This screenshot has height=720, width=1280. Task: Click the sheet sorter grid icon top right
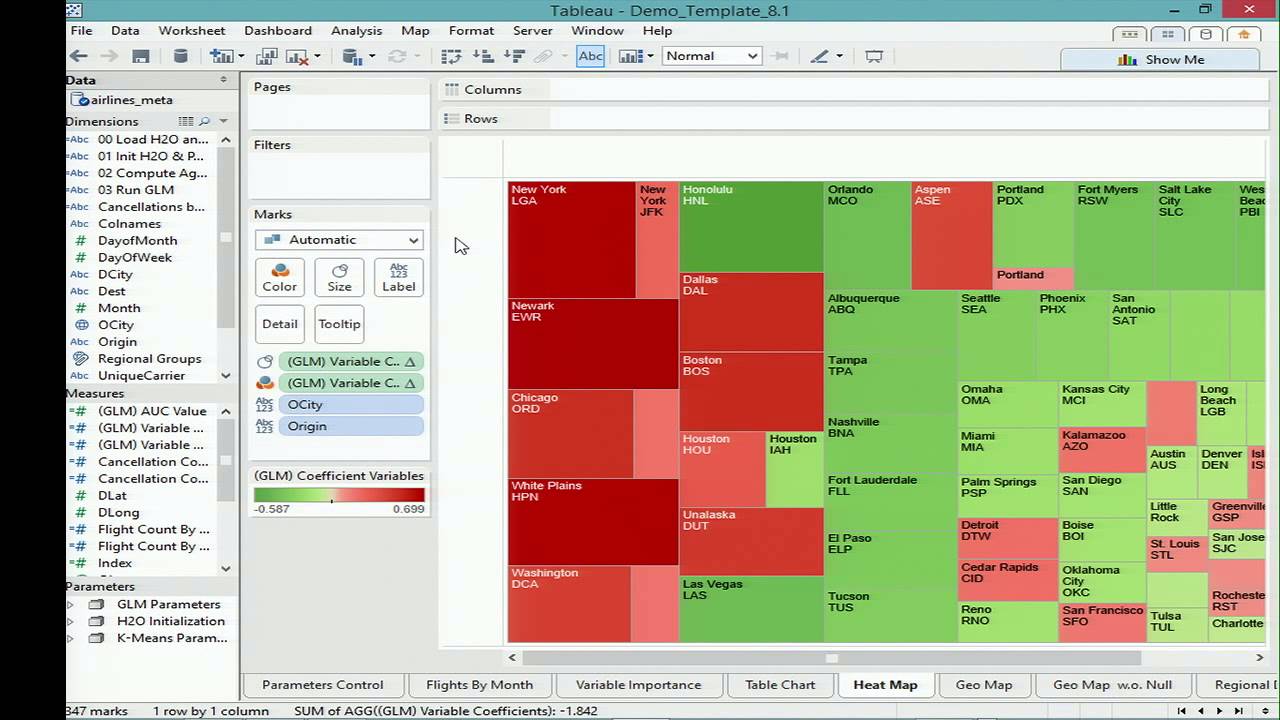(1168, 34)
